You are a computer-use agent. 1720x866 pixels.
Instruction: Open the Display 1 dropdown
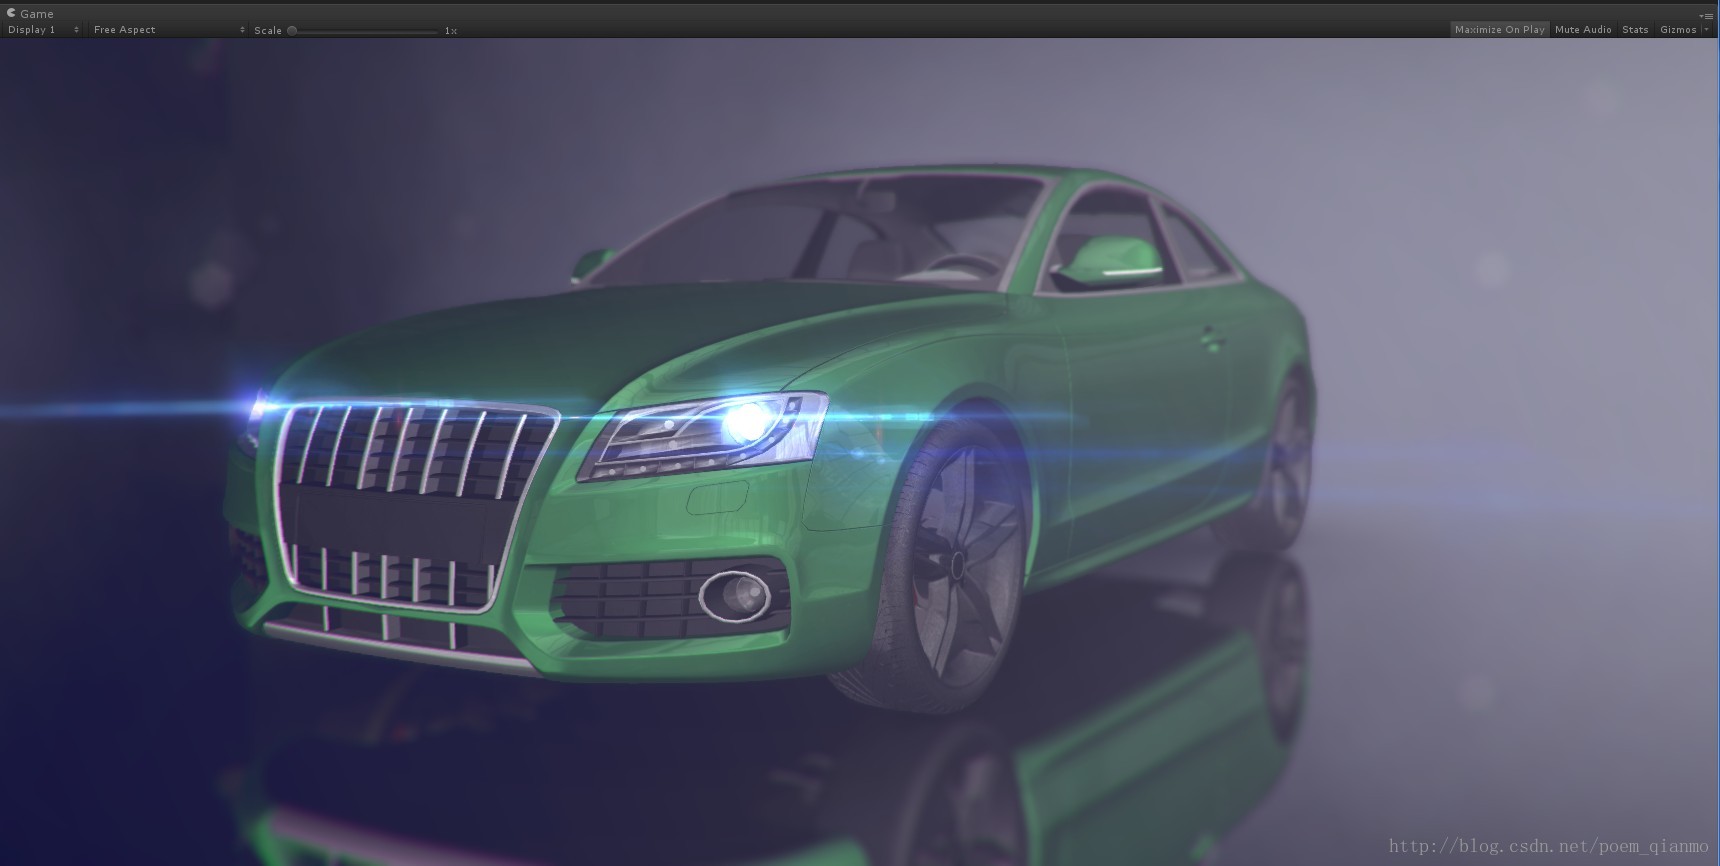pos(43,30)
